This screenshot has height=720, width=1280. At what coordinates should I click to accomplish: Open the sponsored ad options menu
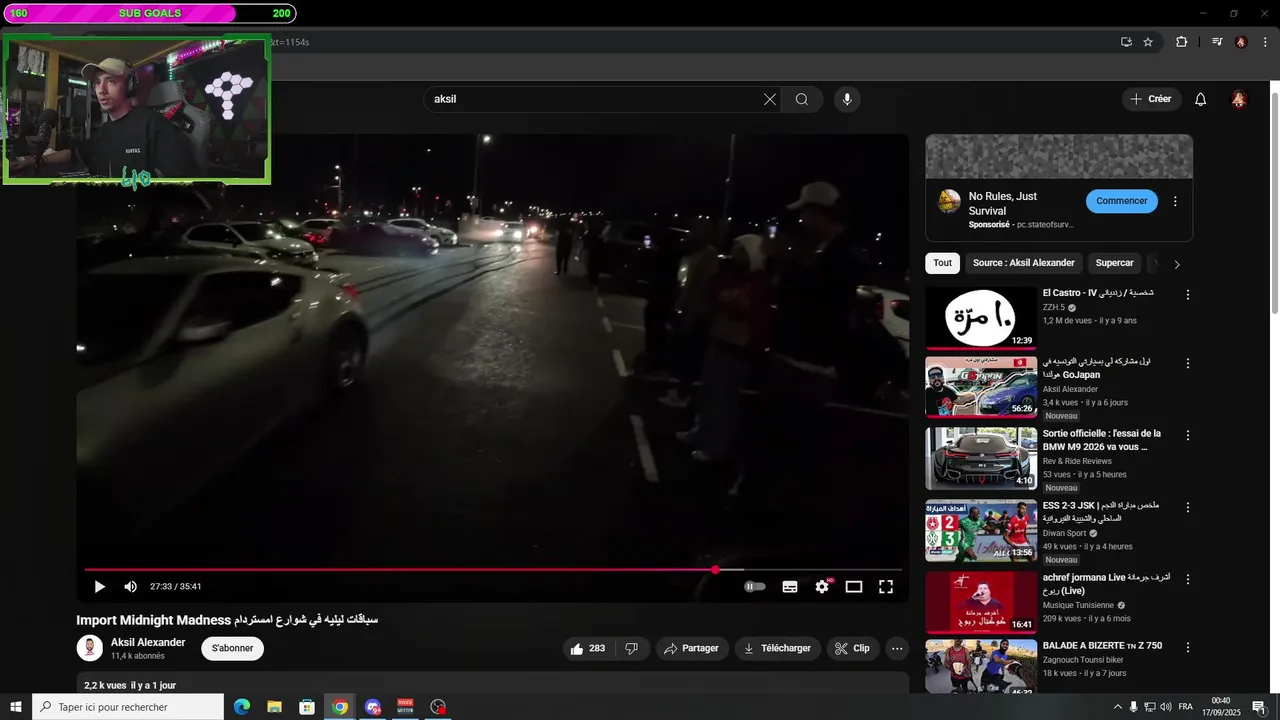coord(1175,201)
